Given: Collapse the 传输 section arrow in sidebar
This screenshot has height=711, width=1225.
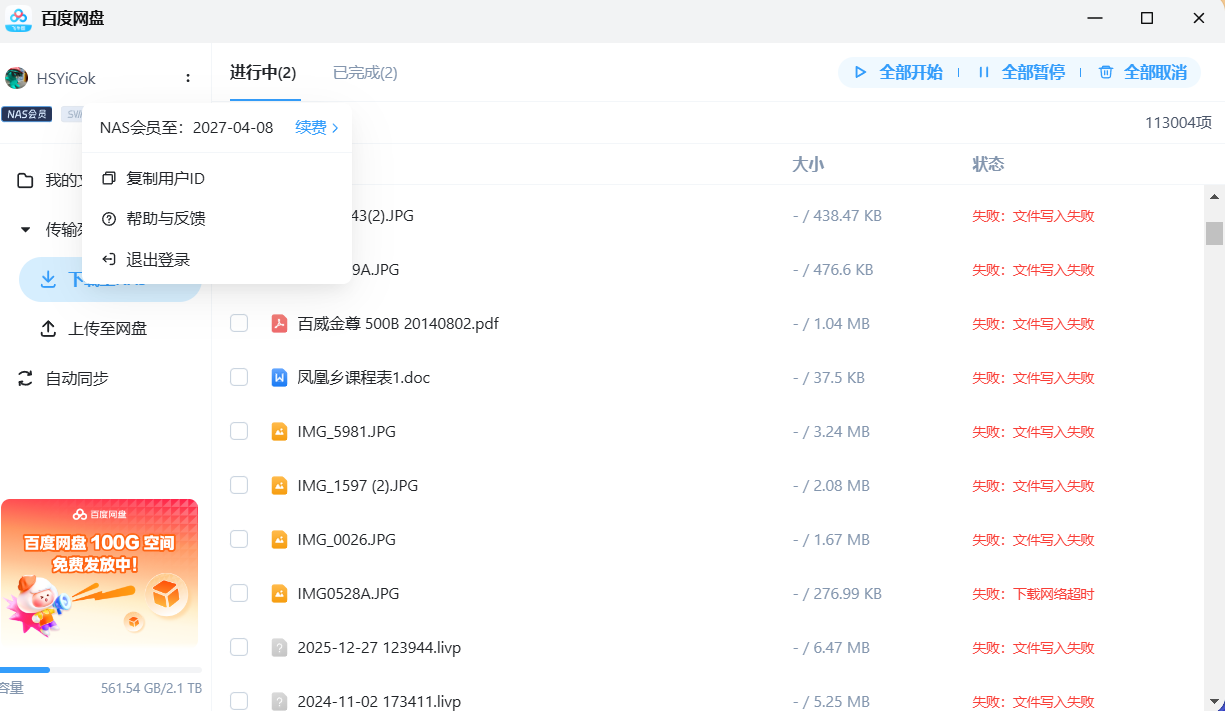Looking at the screenshot, I should [26, 230].
